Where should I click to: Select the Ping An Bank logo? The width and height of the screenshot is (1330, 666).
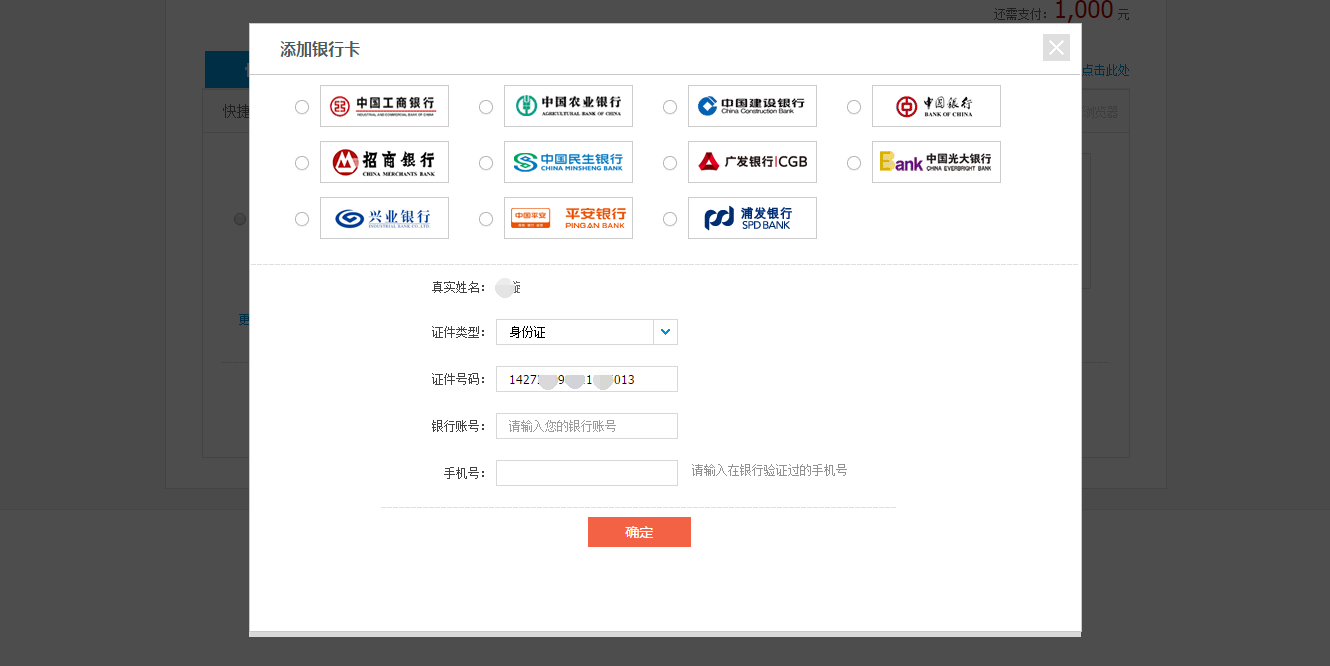[x=568, y=218]
